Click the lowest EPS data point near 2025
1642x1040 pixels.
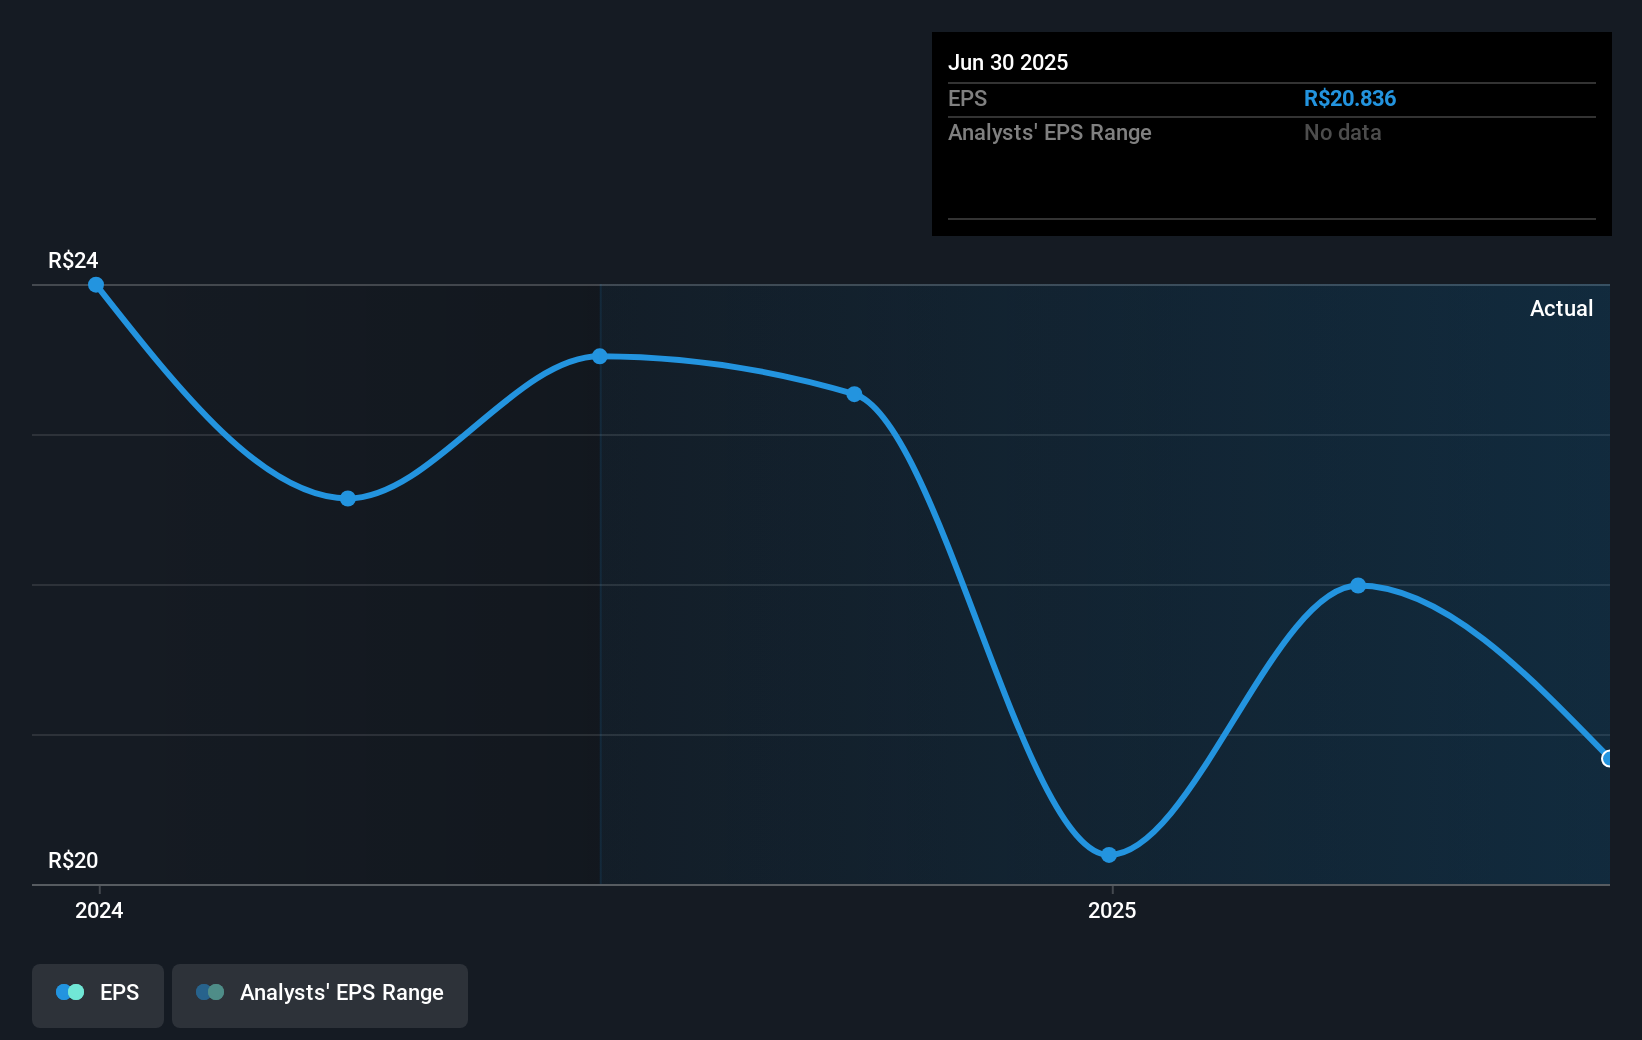(x=1110, y=854)
